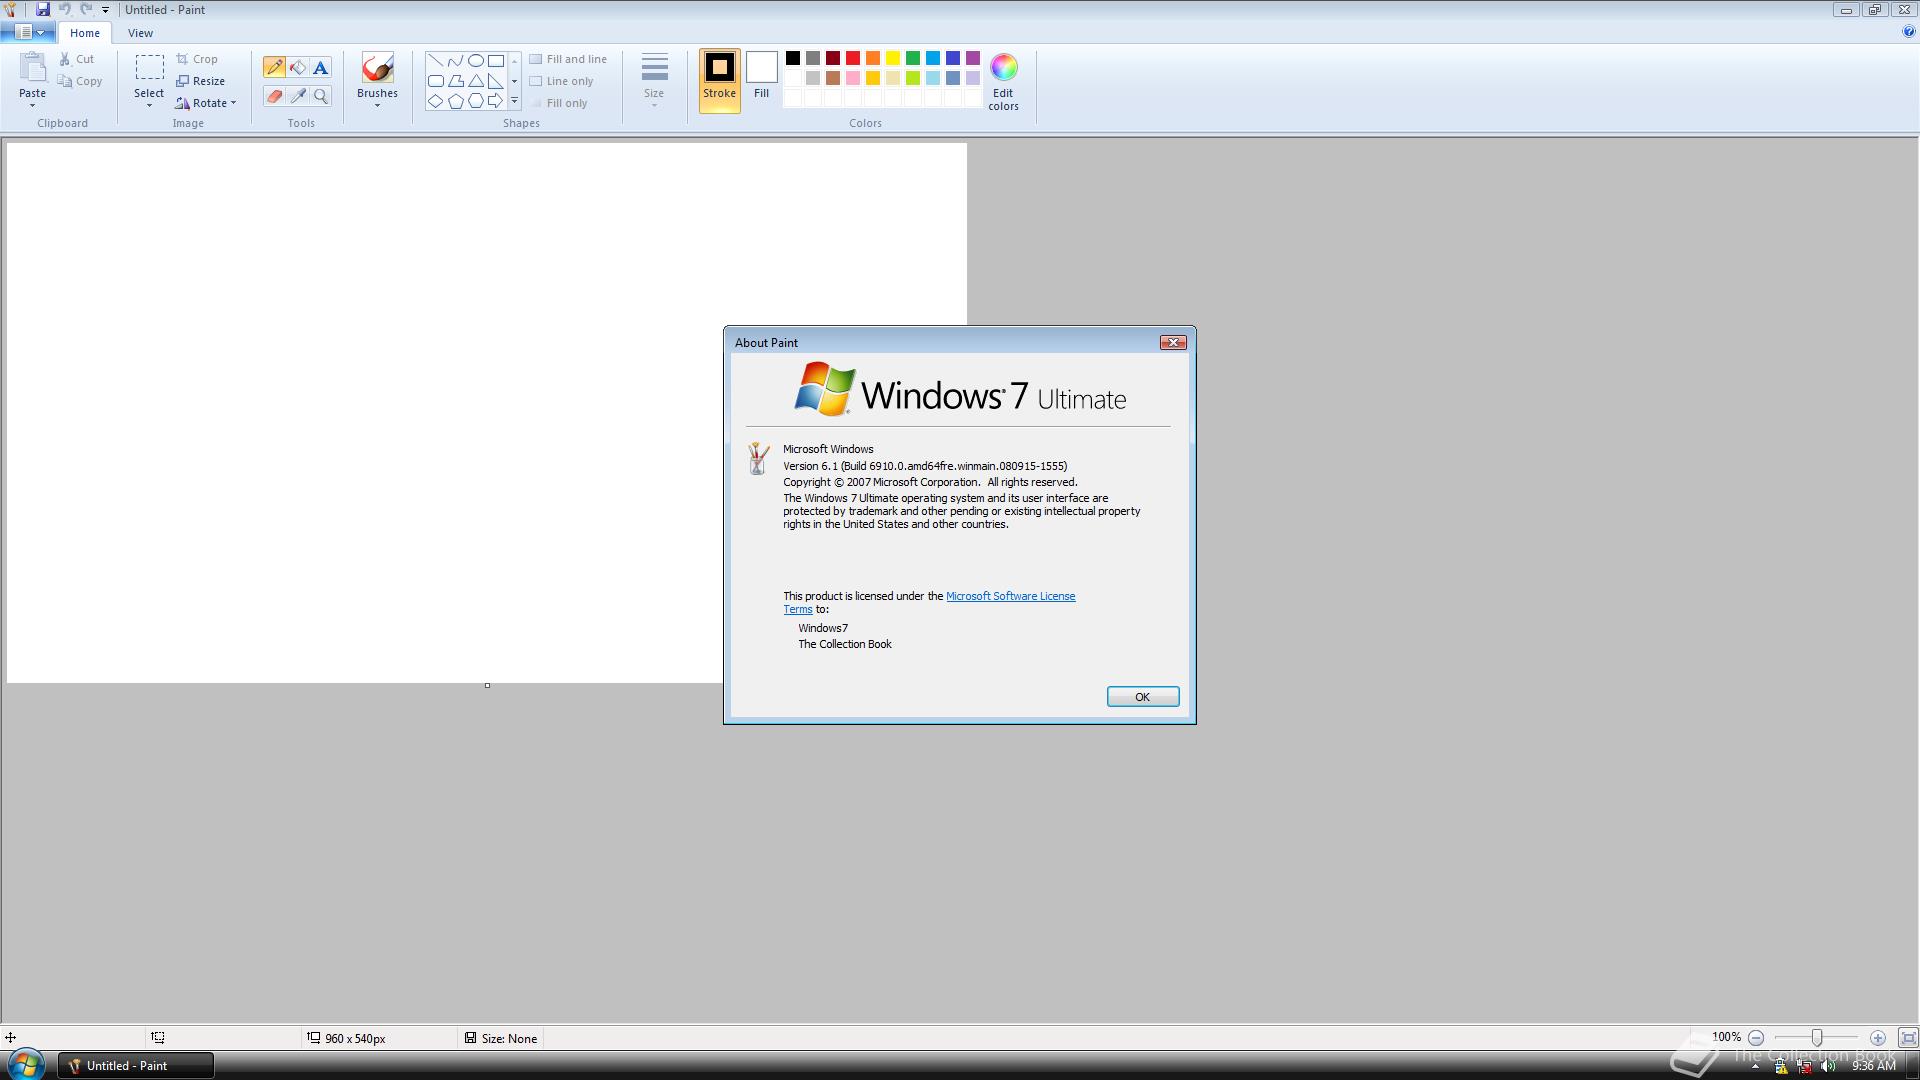Move the Shapes gallery down one row
This screenshot has width=1920, height=1080.
(x=514, y=81)
